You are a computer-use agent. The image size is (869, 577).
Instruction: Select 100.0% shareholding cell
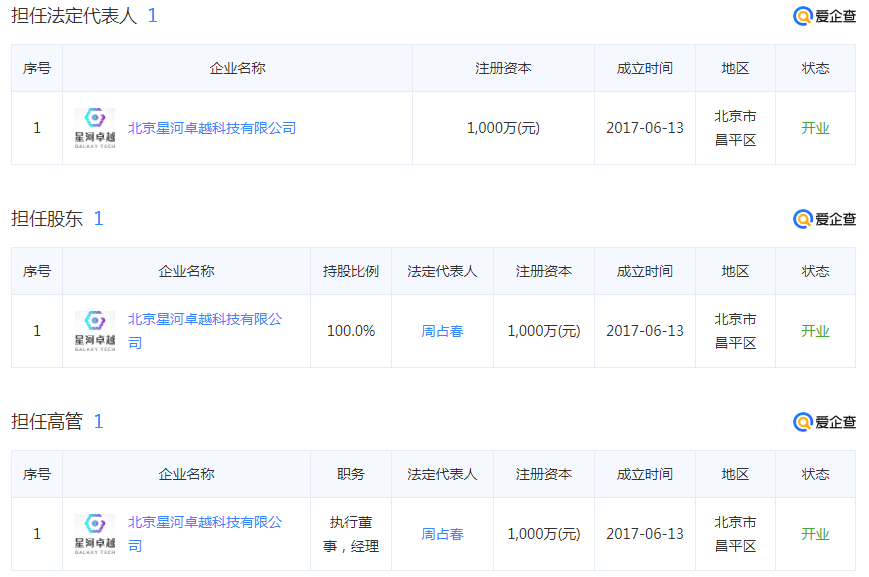[x=351, y=331]
